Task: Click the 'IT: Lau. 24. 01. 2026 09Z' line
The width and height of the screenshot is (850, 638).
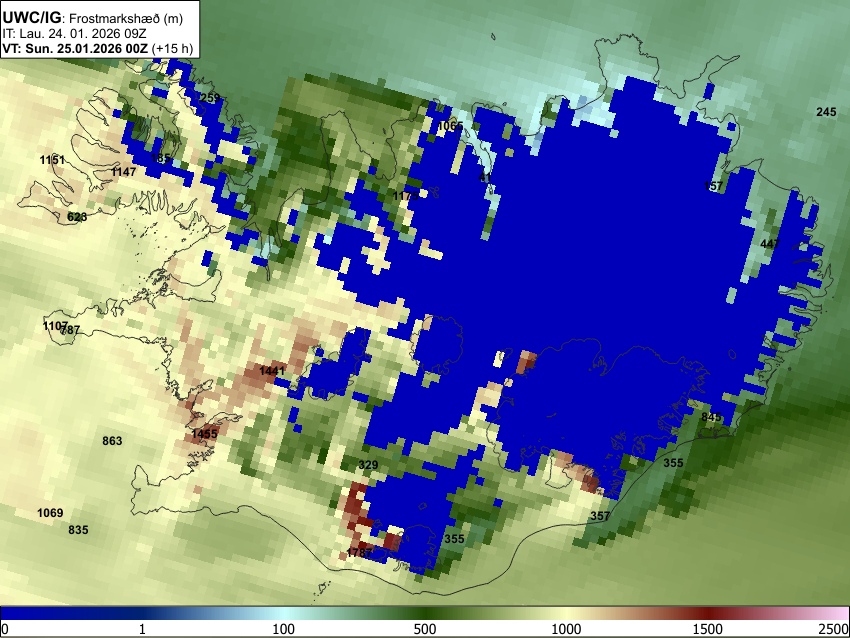Action: coord(74,34)
